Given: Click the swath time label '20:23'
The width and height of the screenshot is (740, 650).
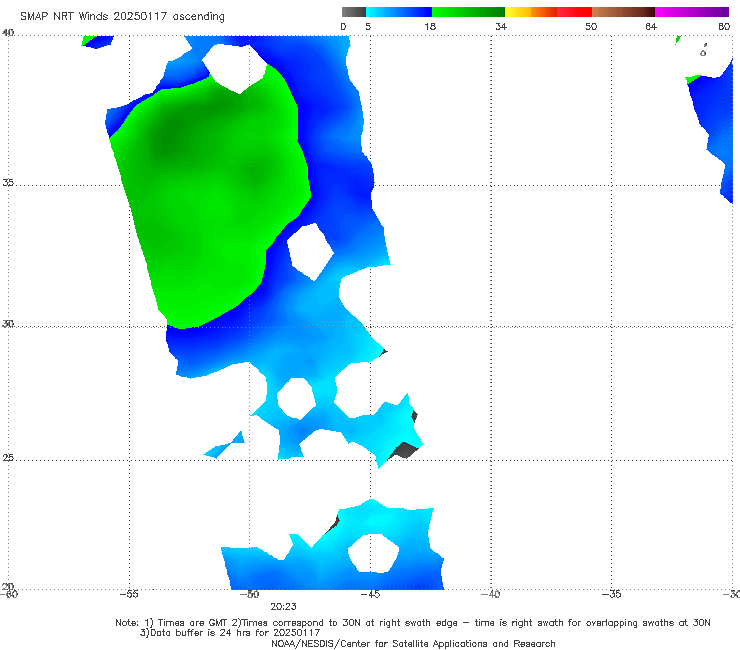Looking at the screenshot, I should click(x=283, y=607).
